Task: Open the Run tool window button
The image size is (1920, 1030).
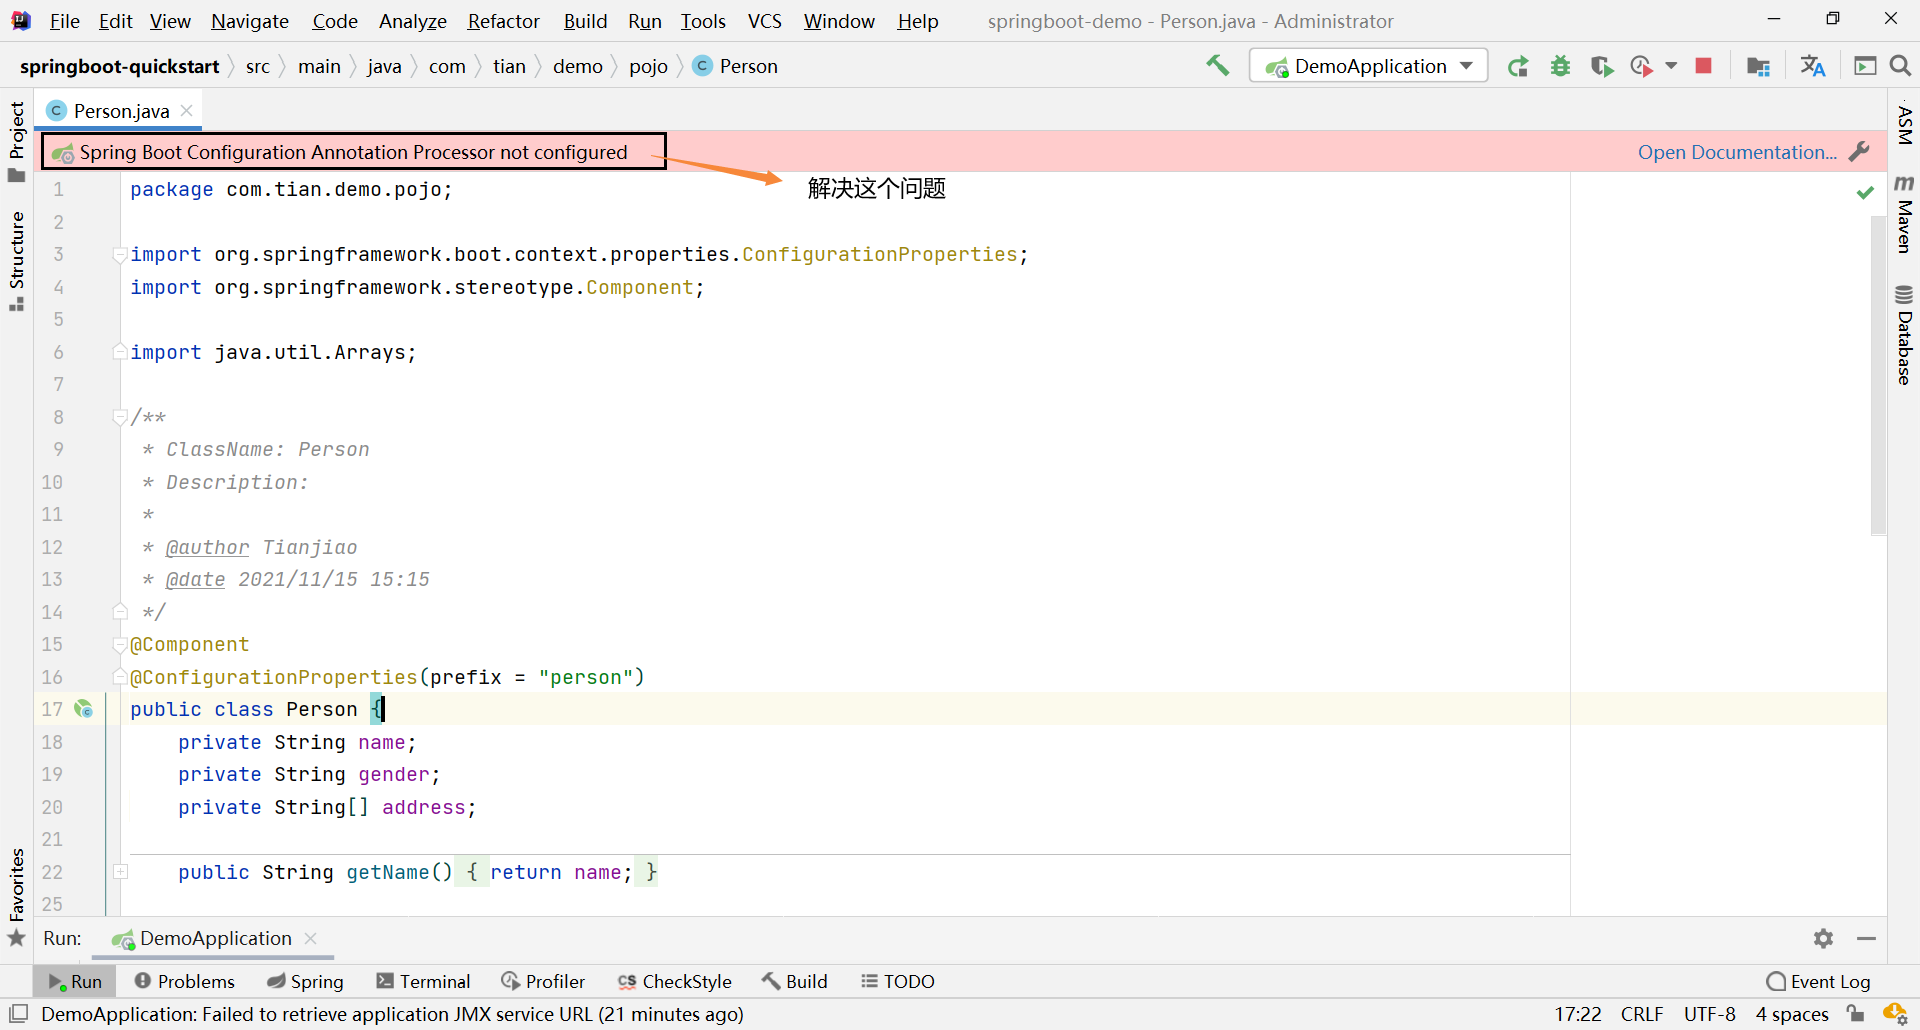Action: pyautogui.click(x=75, y=981)
